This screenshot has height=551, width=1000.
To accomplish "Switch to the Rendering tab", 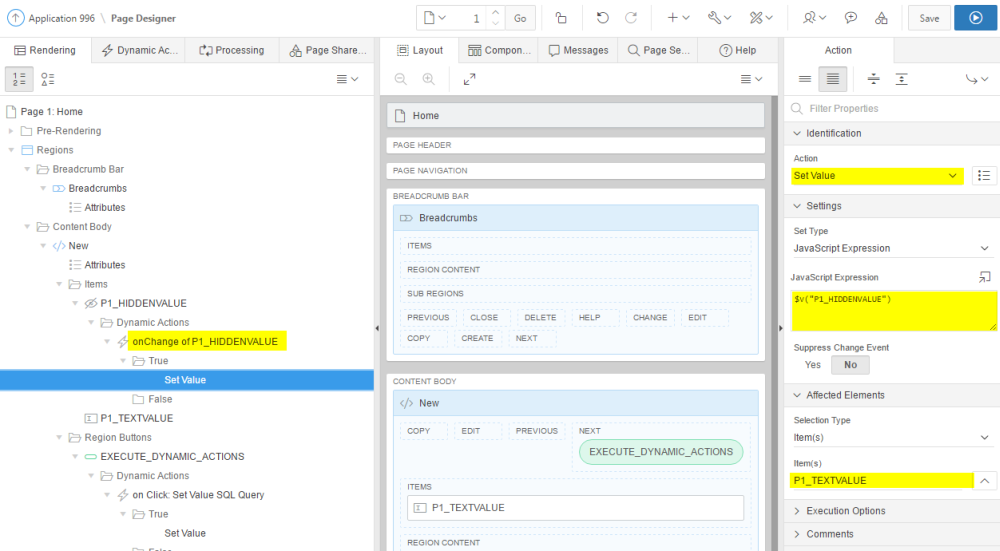I will point(45,50).
